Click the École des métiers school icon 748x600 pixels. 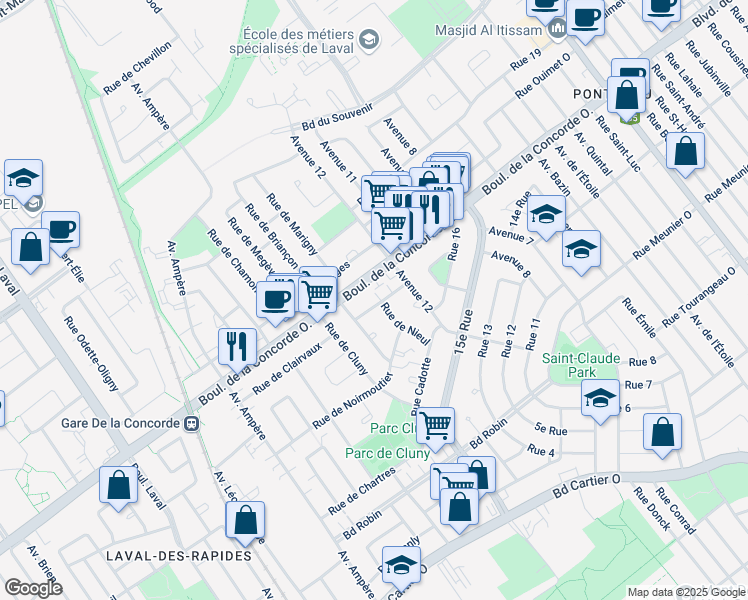coord(369,39)
